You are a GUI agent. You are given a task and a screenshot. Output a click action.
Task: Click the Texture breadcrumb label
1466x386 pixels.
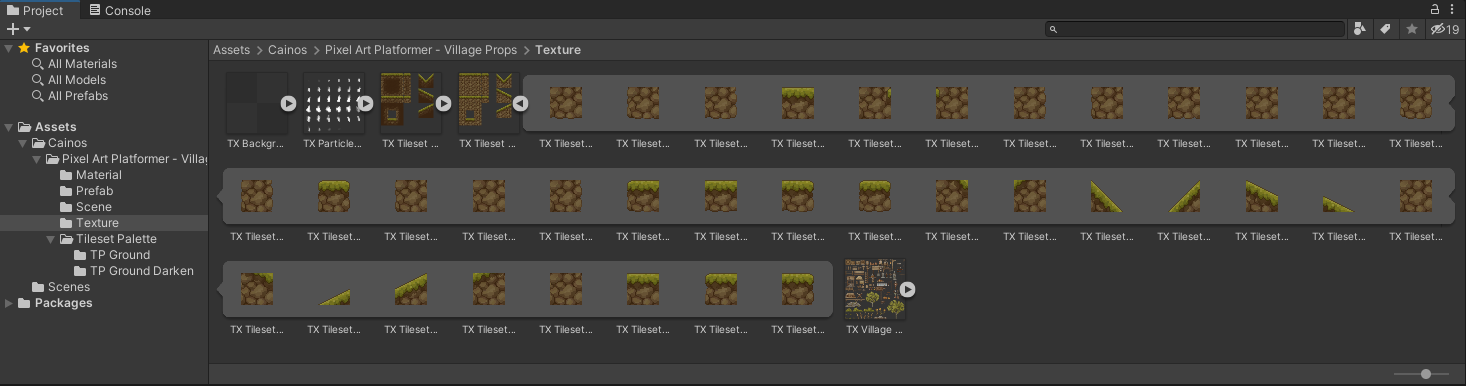(558, 50)
